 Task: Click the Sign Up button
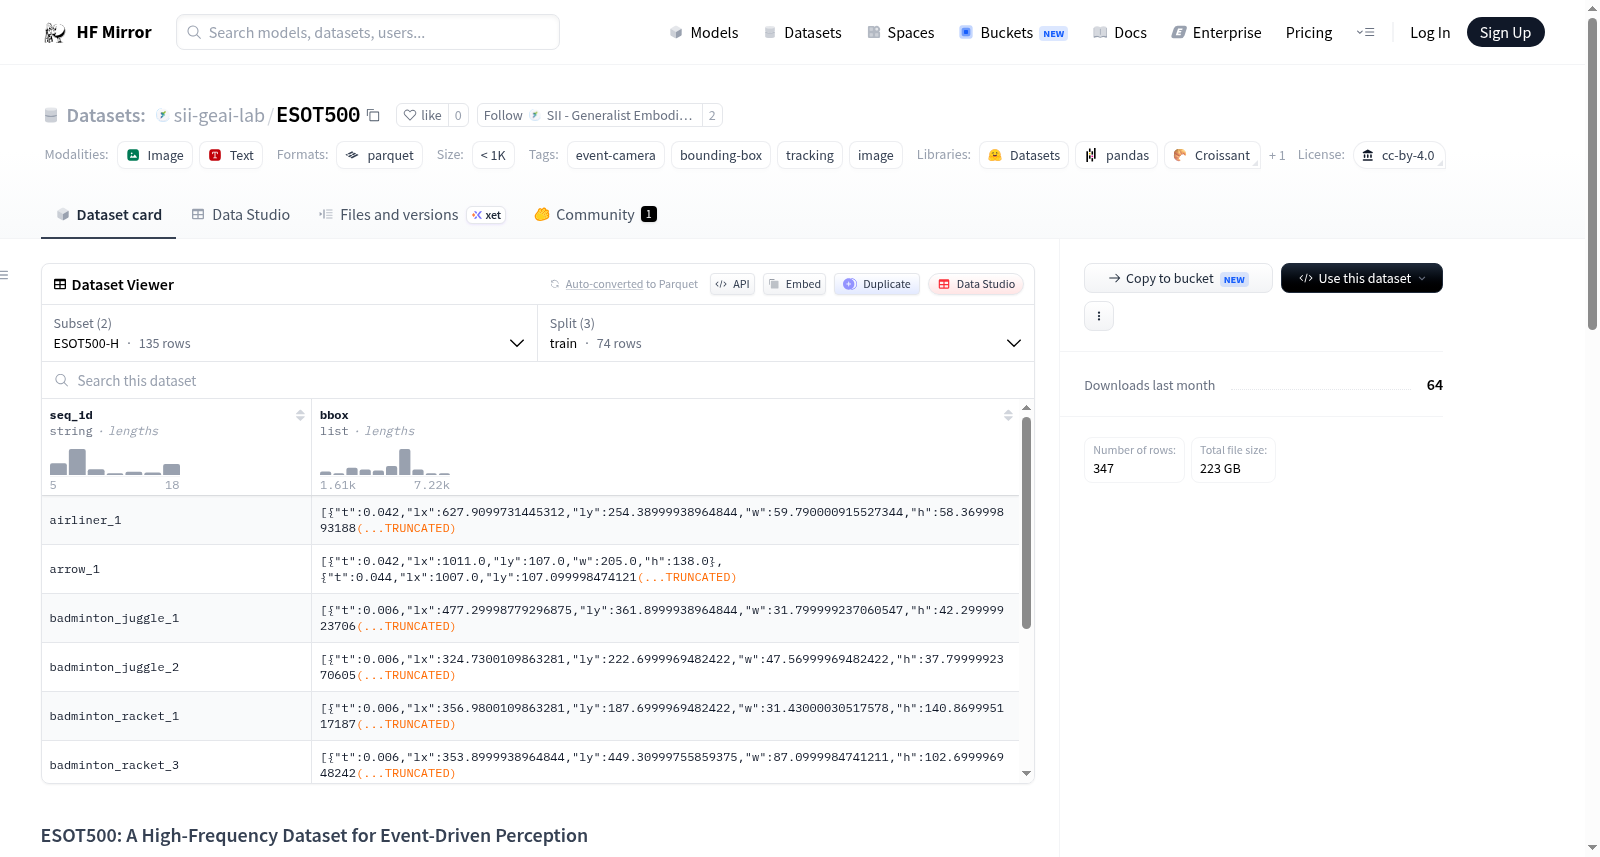1505,33
